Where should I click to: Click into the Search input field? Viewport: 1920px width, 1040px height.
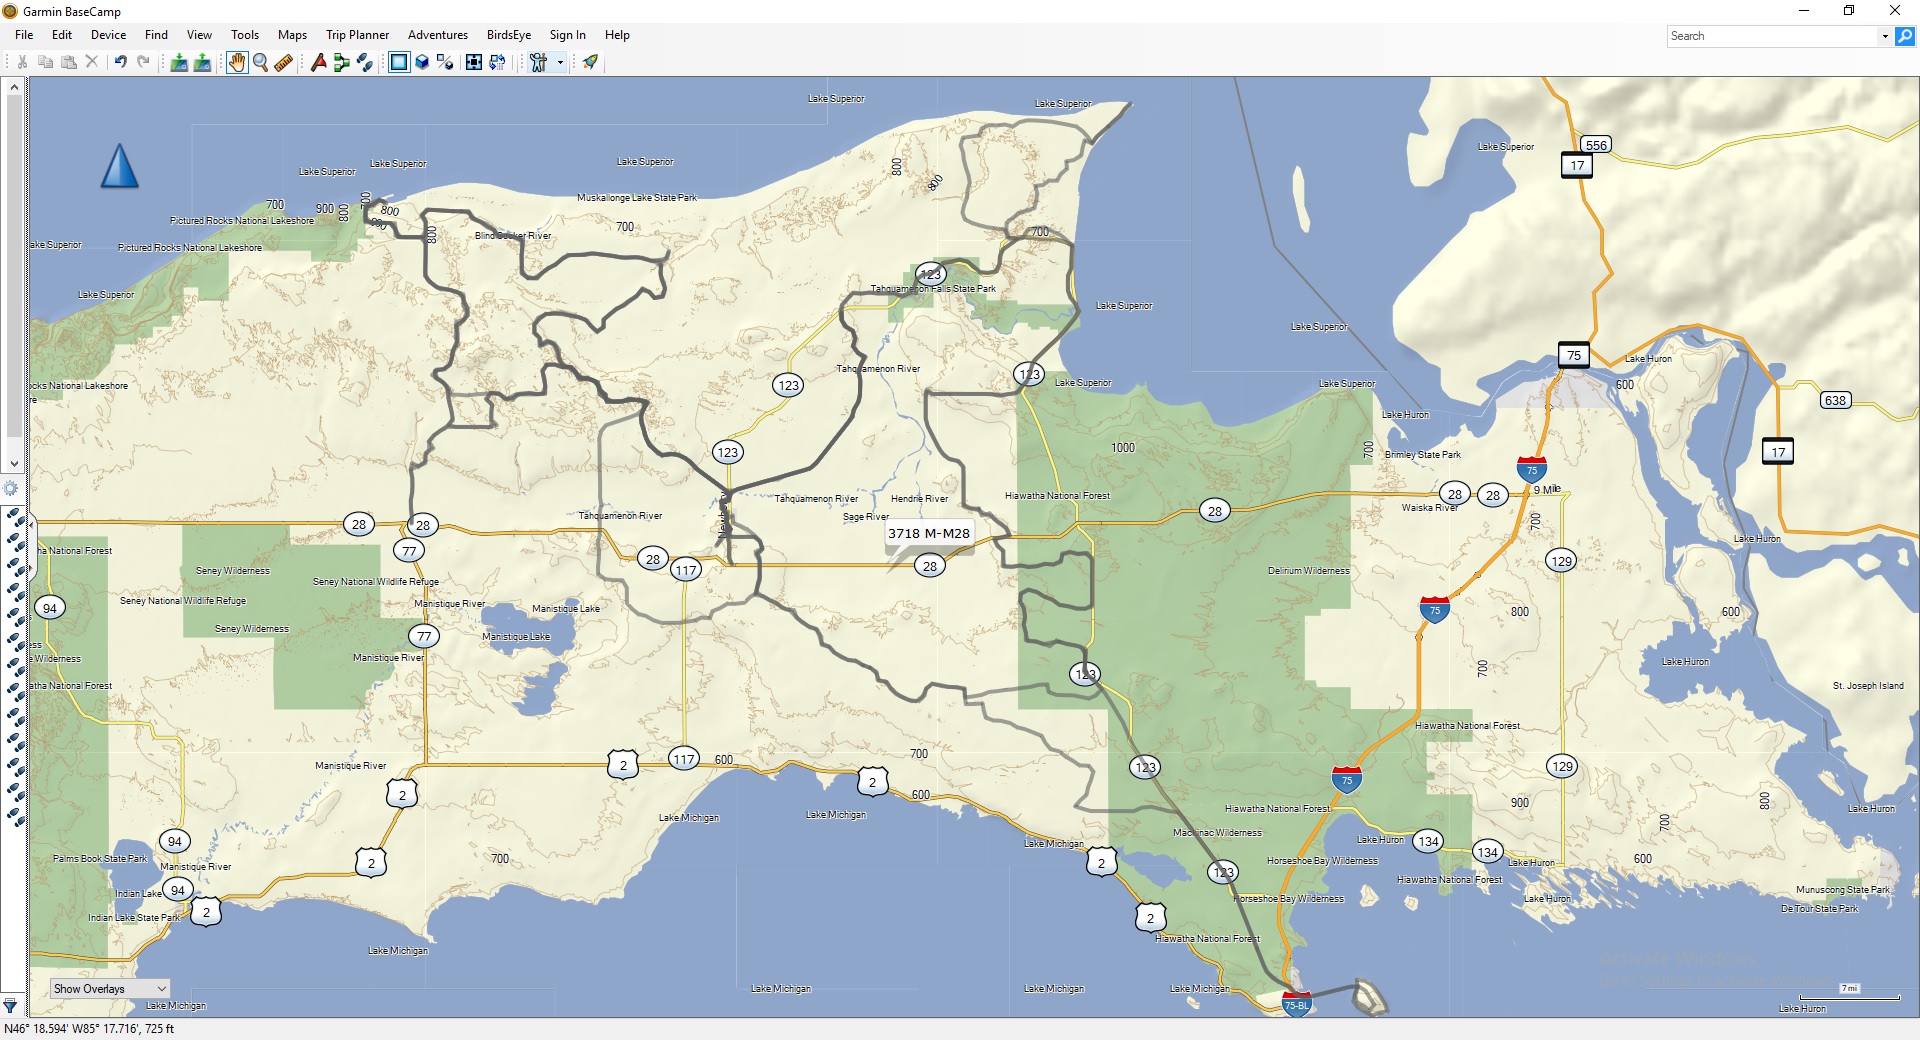coord(1772,36)
